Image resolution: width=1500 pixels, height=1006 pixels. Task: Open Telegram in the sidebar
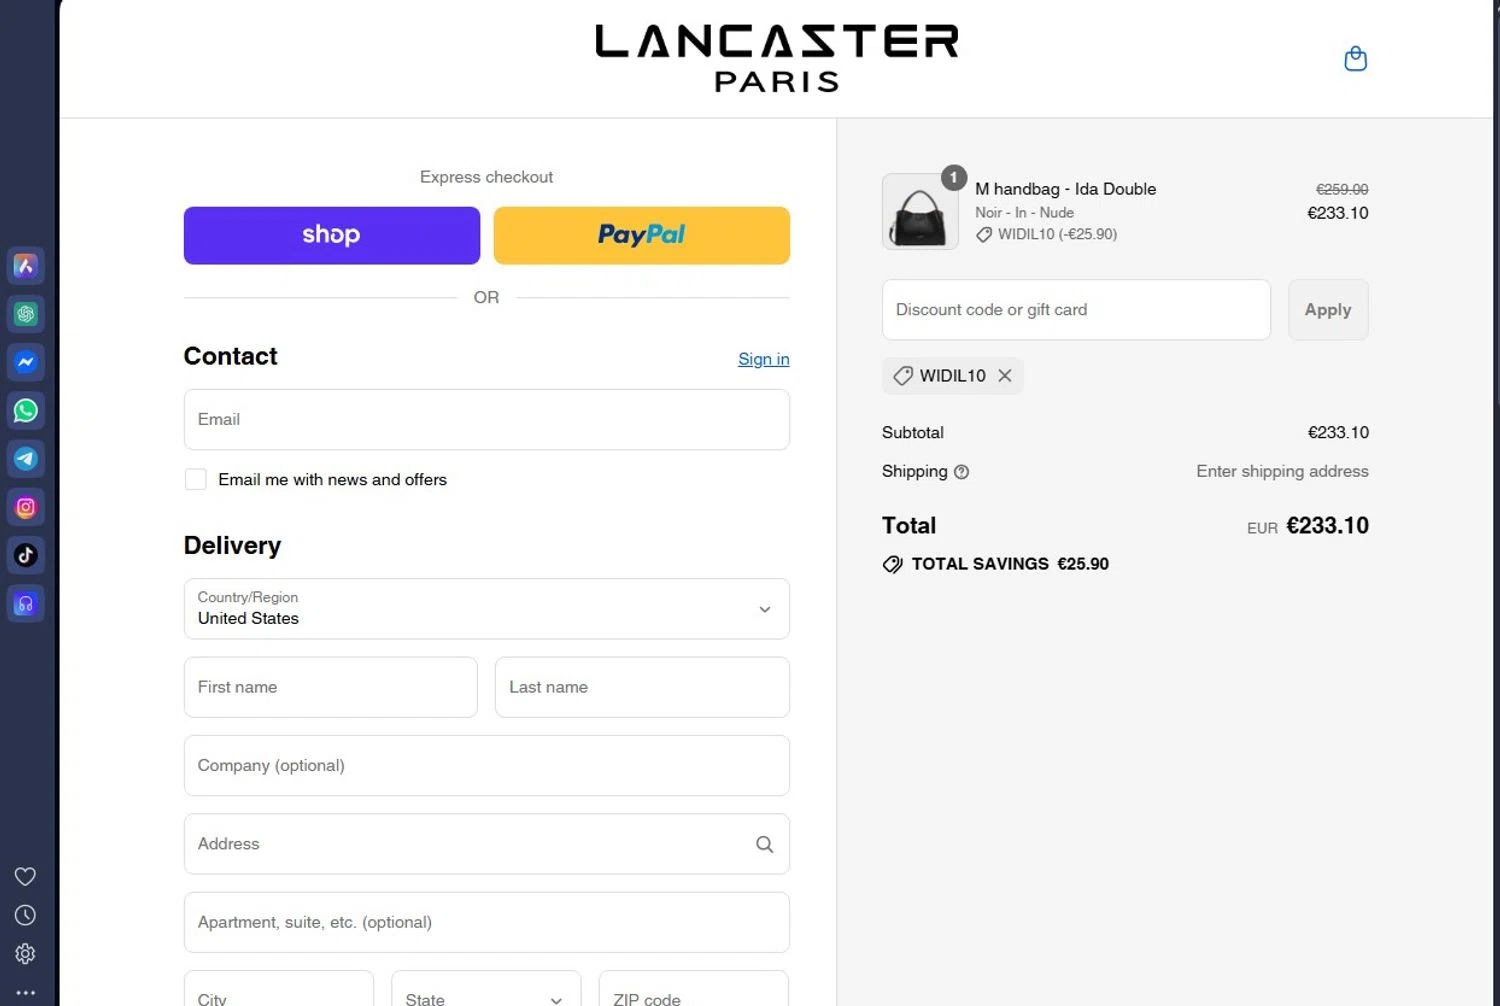pyautogui.click(x=26, y=459)
